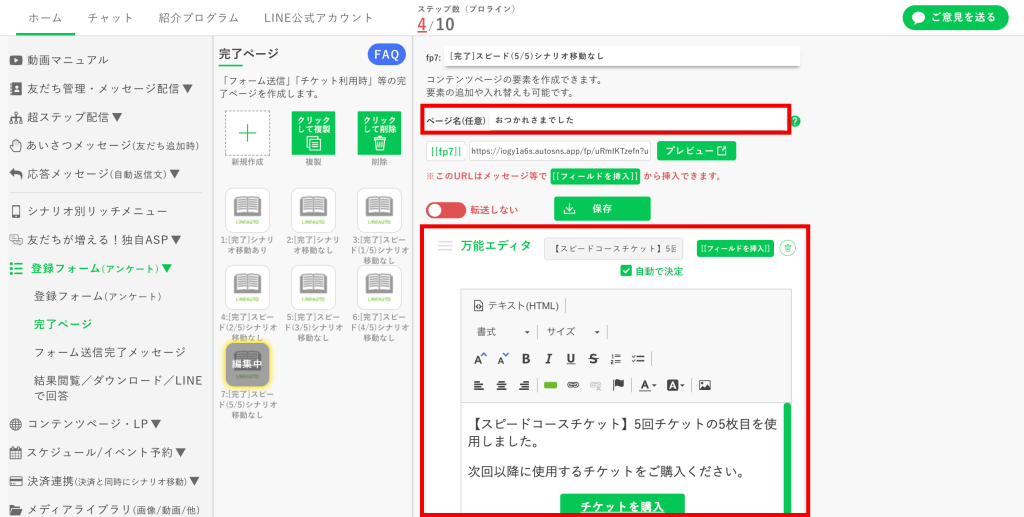This screenshot has height=517, width=1024.
Task: Click the remove link icon
Action: [x=595, y=385]
